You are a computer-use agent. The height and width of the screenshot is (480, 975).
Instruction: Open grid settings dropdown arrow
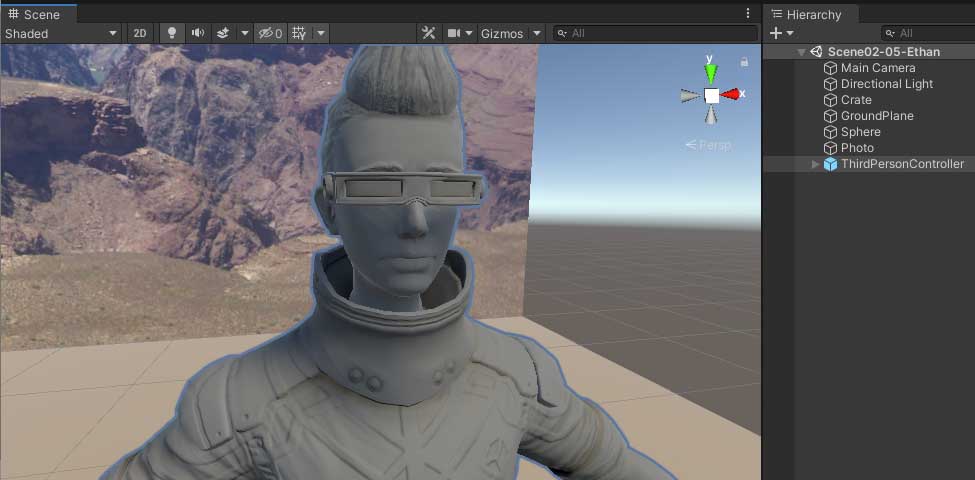click(x=321, y=34)
